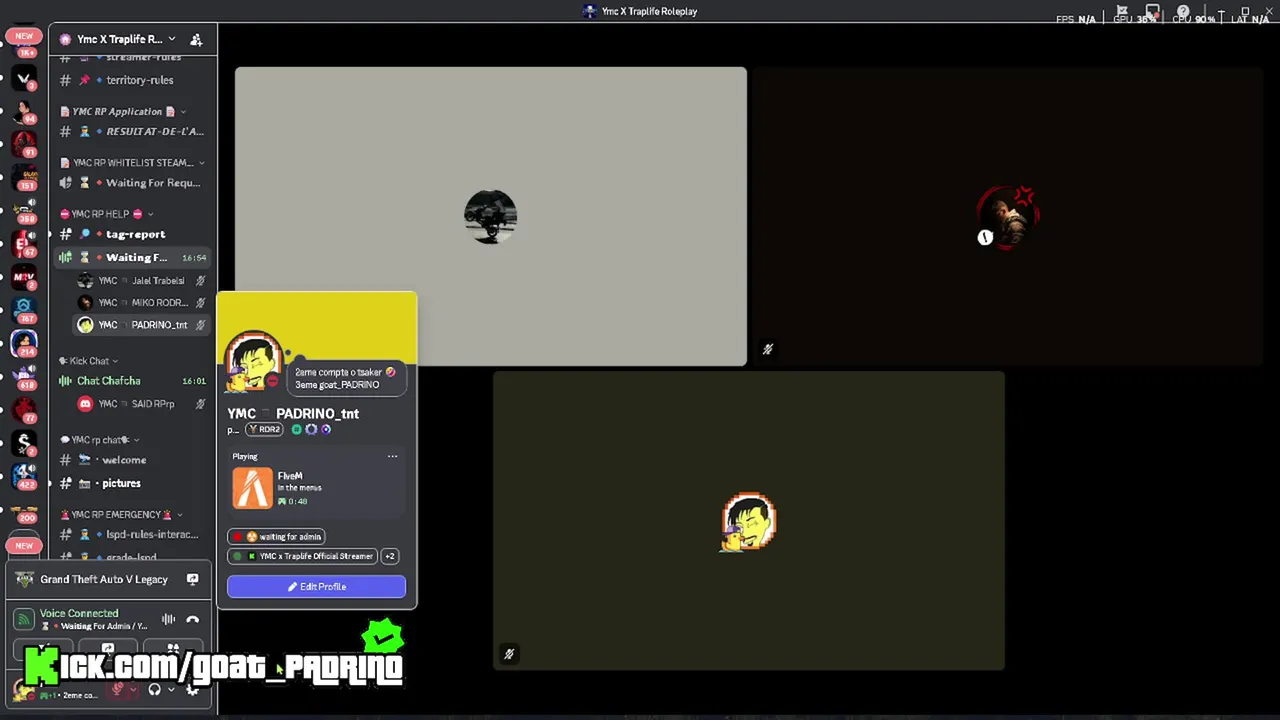Click the invite people icon beside server name
Screen dimensions: 1280x720
(x=196, y=39)
